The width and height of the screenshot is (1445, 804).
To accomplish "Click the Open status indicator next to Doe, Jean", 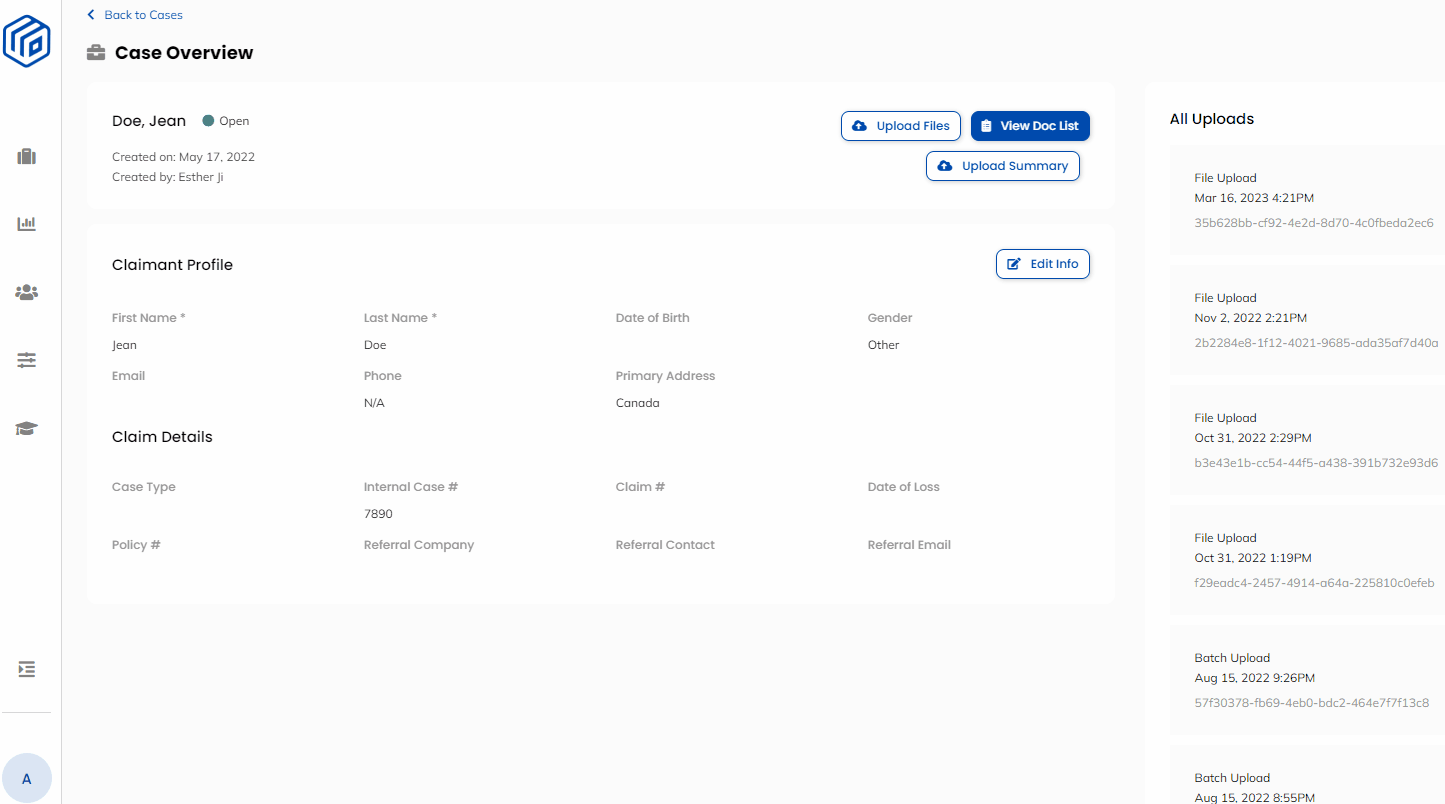I will pos(225,120).
